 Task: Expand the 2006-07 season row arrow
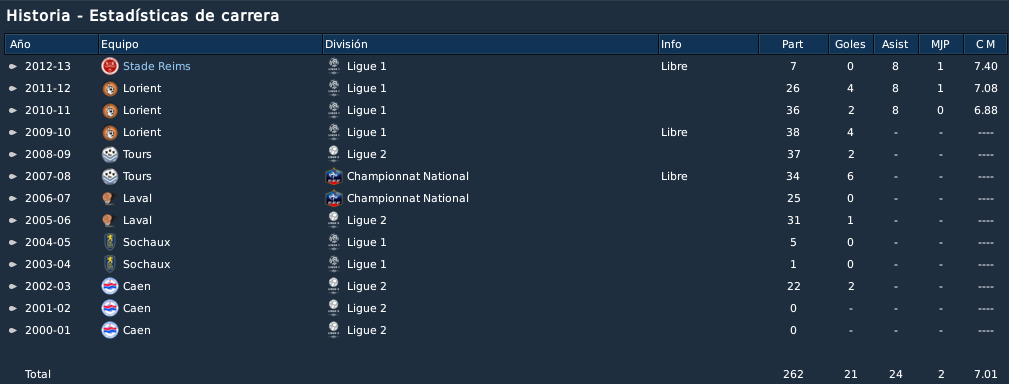13,198
